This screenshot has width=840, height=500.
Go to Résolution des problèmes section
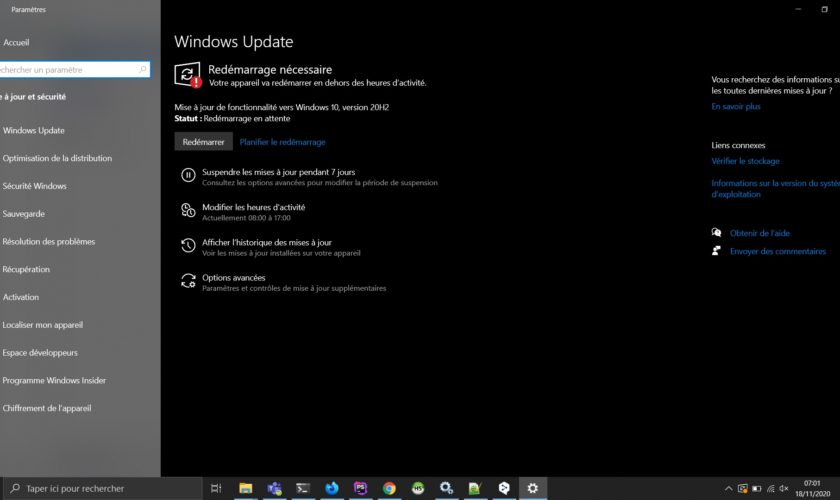pos(49,241)
